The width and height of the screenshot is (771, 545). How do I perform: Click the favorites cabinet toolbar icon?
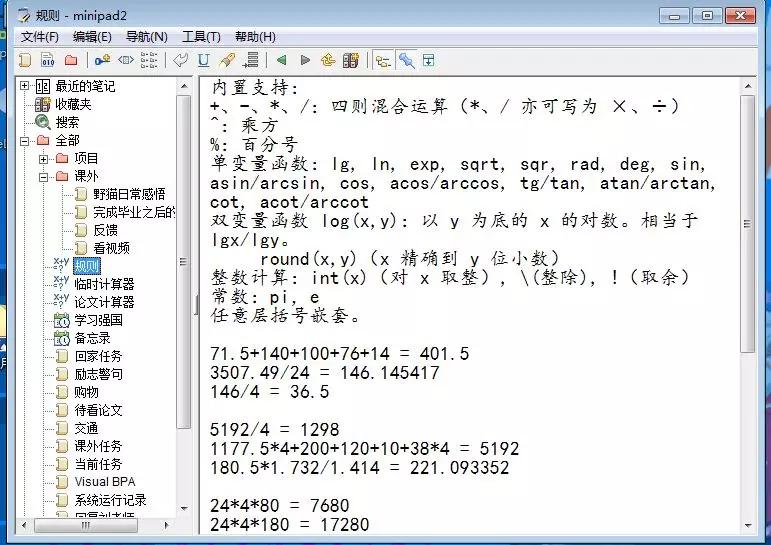pos(351,61)
